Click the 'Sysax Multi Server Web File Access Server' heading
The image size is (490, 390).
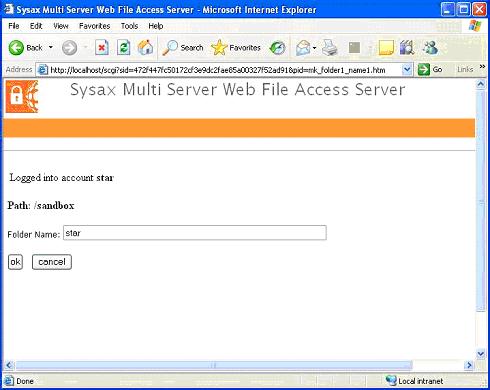238,89
